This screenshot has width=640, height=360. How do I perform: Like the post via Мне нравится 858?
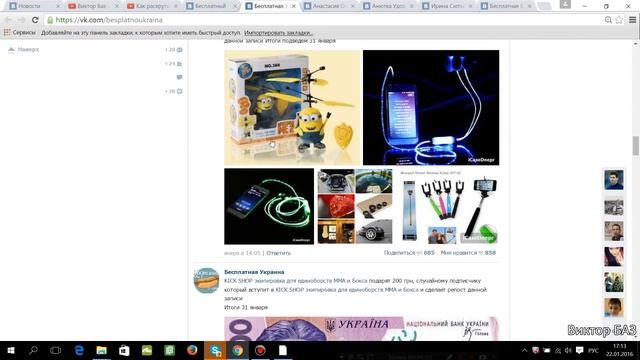pyautogui.click(x=468, y=253)
